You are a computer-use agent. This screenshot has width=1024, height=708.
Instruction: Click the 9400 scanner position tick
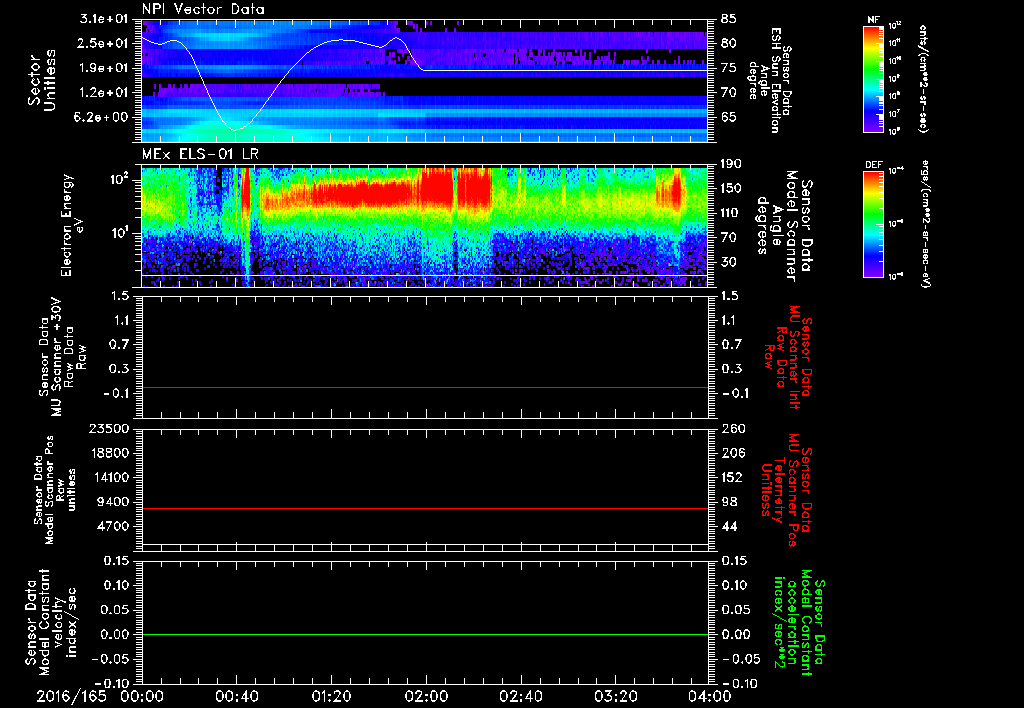coord(112,502)
